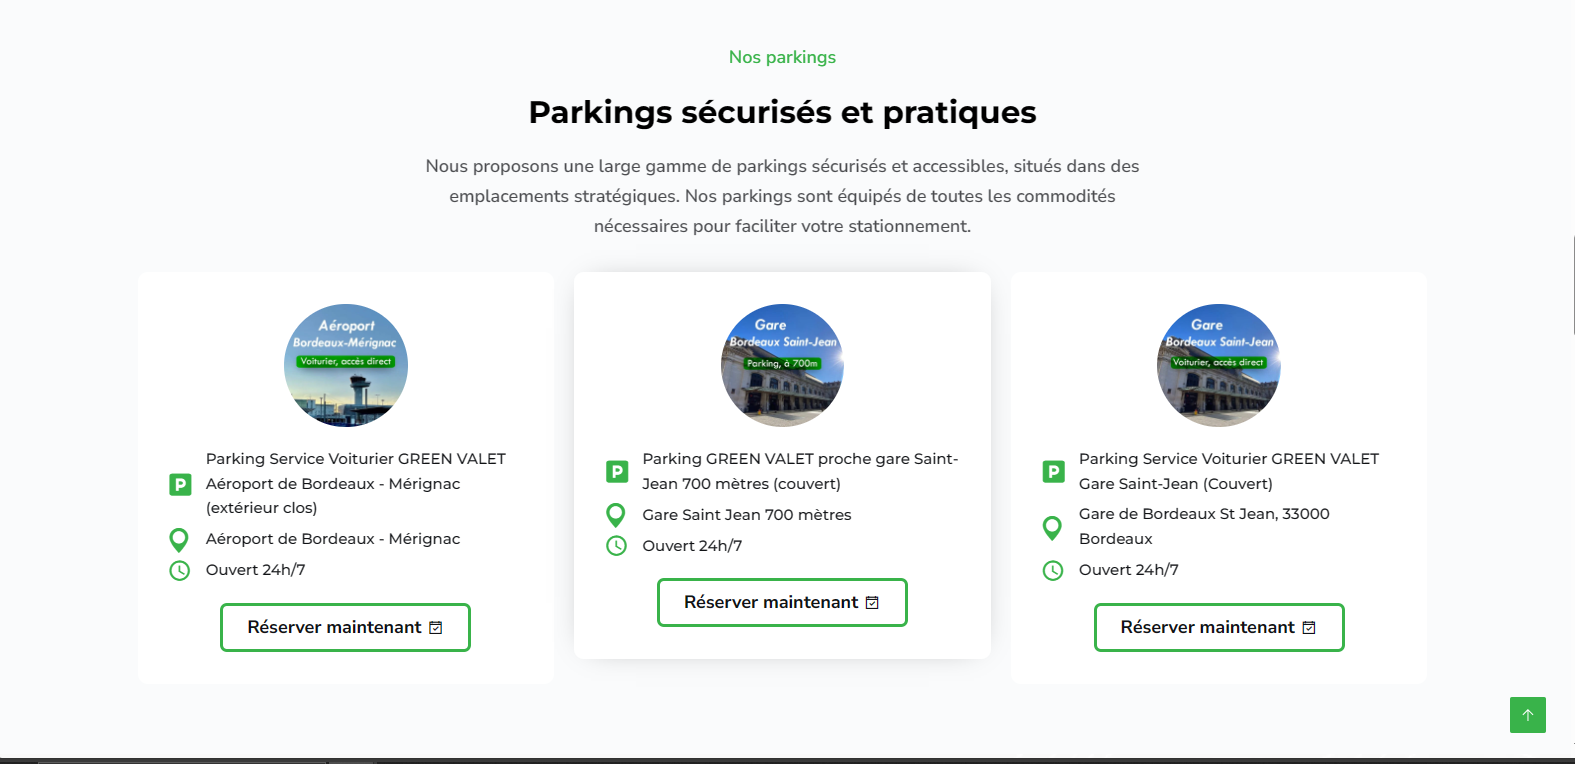Image resolution: width=1575 pixels, height=764 pixels.
Task: Click the location pin icon beside Aéroport de Bordeaux - Mérignac
Action: pos(179,540)
